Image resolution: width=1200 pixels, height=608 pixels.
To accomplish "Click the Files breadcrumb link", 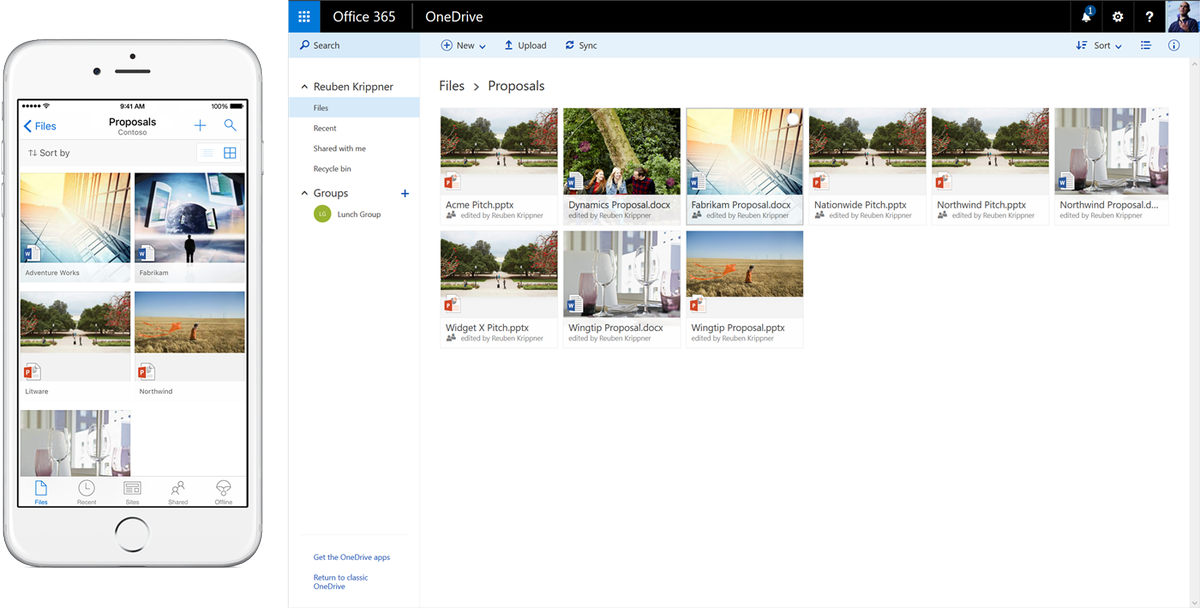I will (x=452, y=86).
